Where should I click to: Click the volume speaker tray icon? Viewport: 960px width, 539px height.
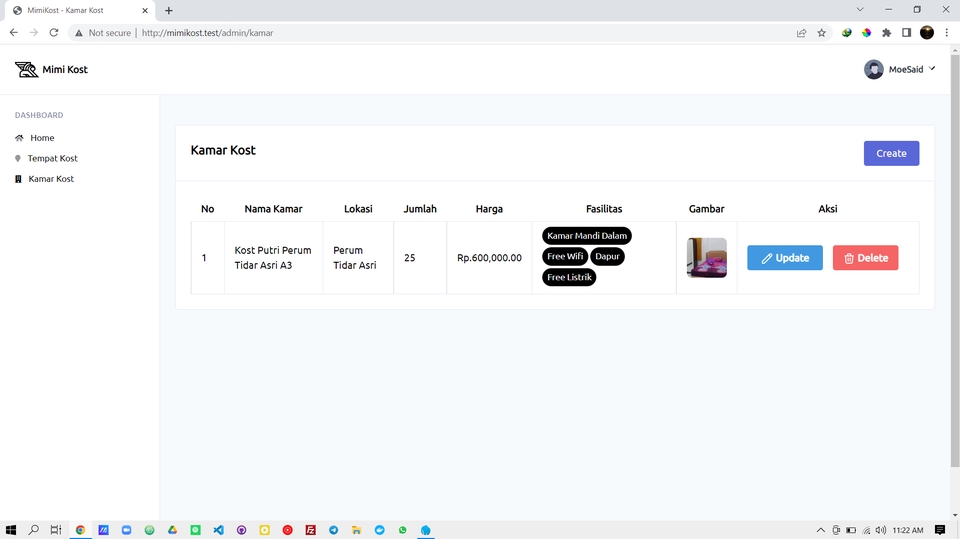[880, 530]
